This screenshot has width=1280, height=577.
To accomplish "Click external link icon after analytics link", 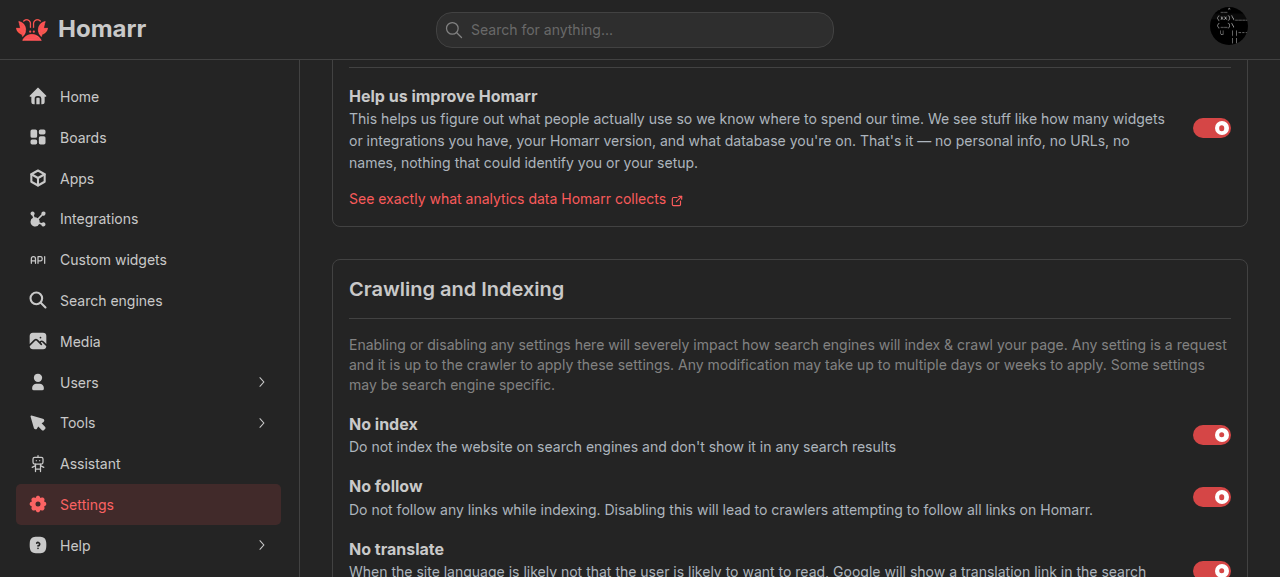I will 677,200.
